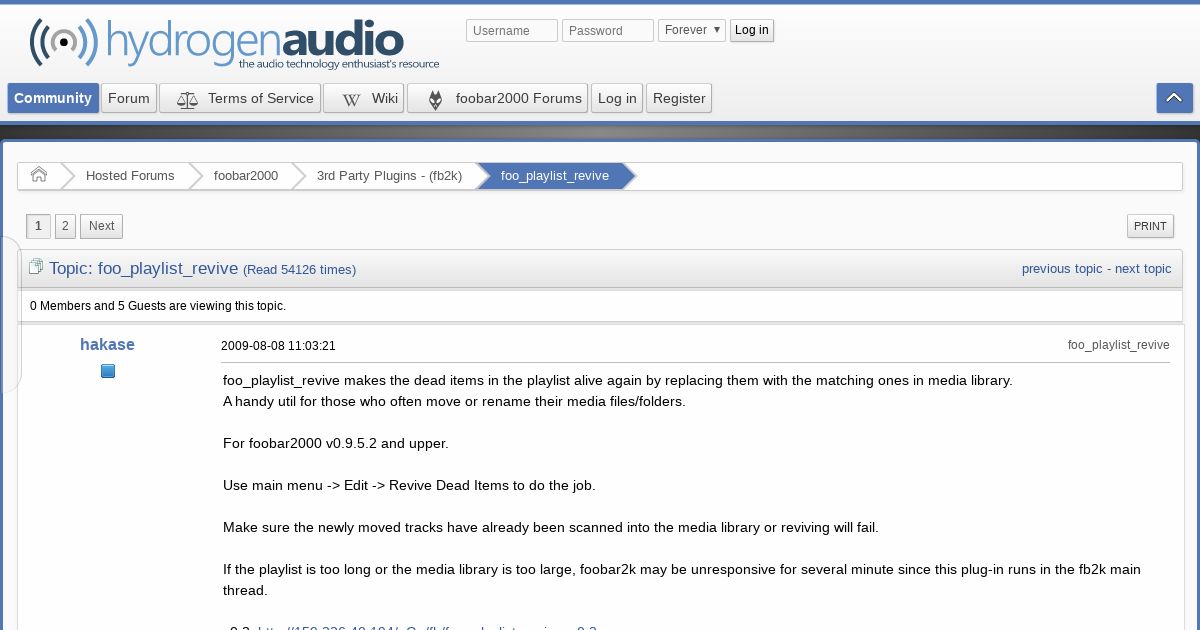Screen dimensions: 1200x630
Task: Focus the Password field
Action: coord(608,31)
